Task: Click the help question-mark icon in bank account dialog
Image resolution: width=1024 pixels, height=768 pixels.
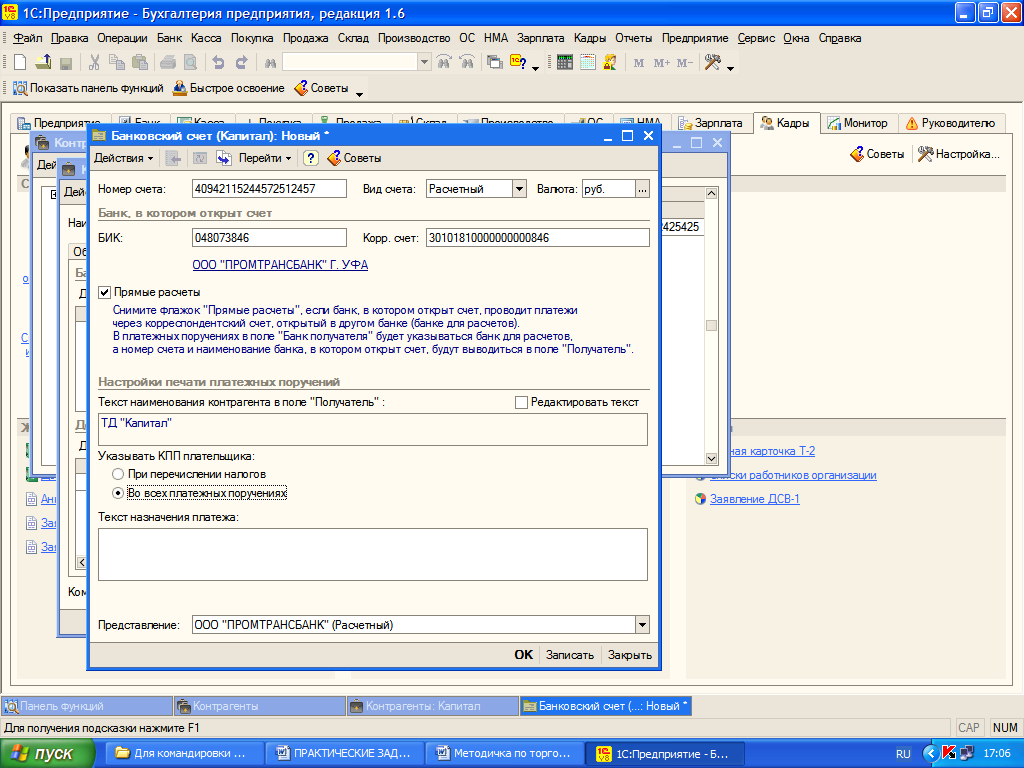Action: 311,158
